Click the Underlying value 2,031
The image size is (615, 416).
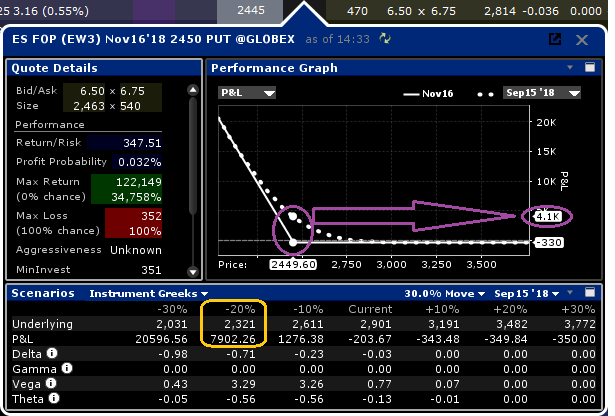(x=172, y=324)
